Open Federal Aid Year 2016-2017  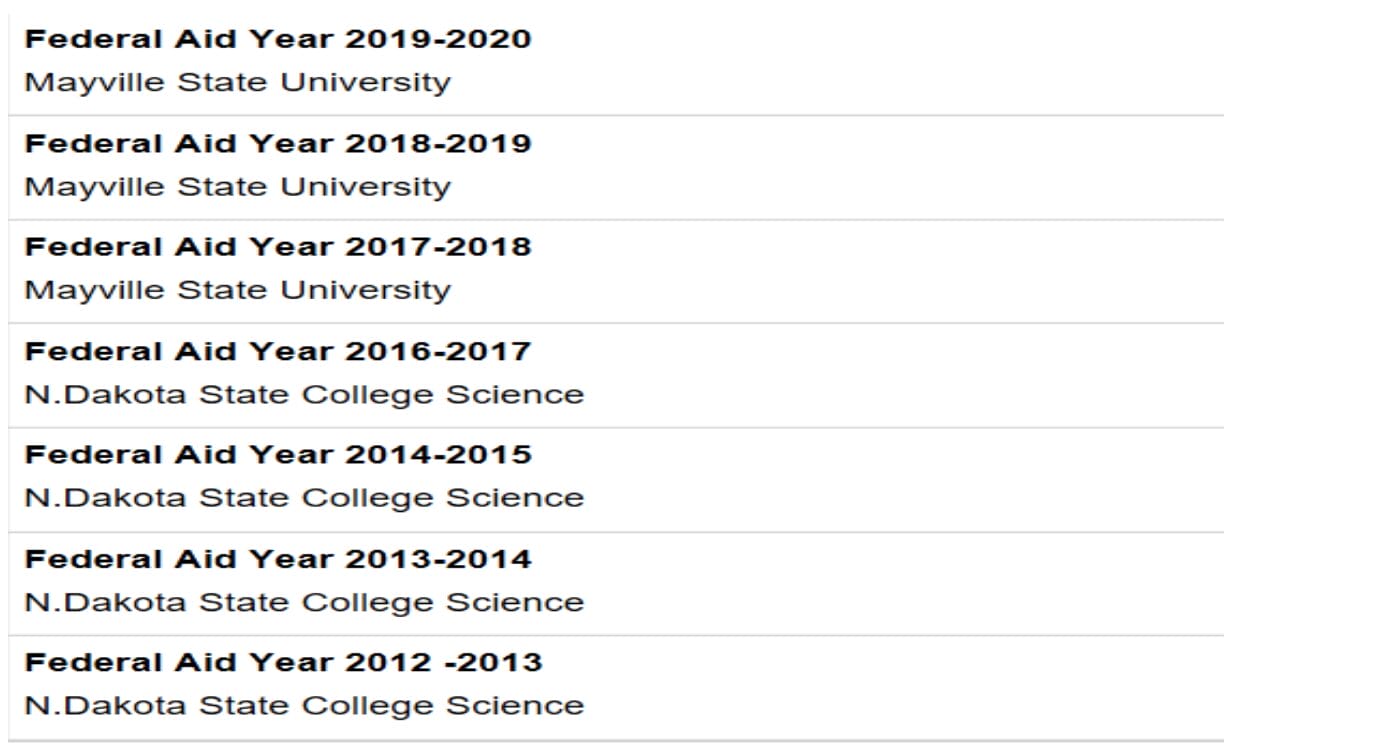click(x=277, y=351)
